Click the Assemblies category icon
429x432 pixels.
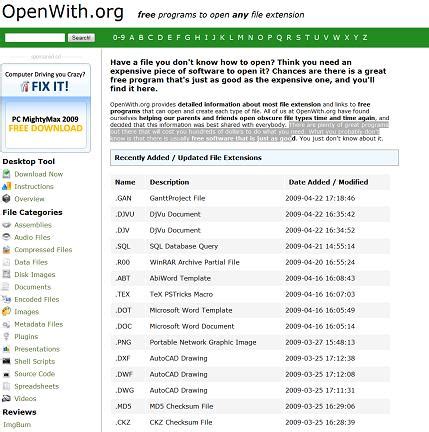coord(6,225)
